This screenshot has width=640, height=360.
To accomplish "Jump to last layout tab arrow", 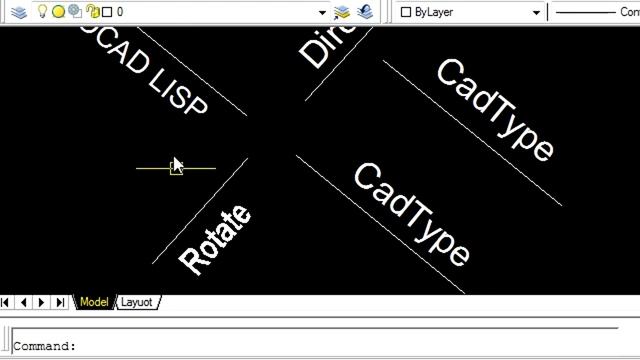I will [x=60, y=302].
